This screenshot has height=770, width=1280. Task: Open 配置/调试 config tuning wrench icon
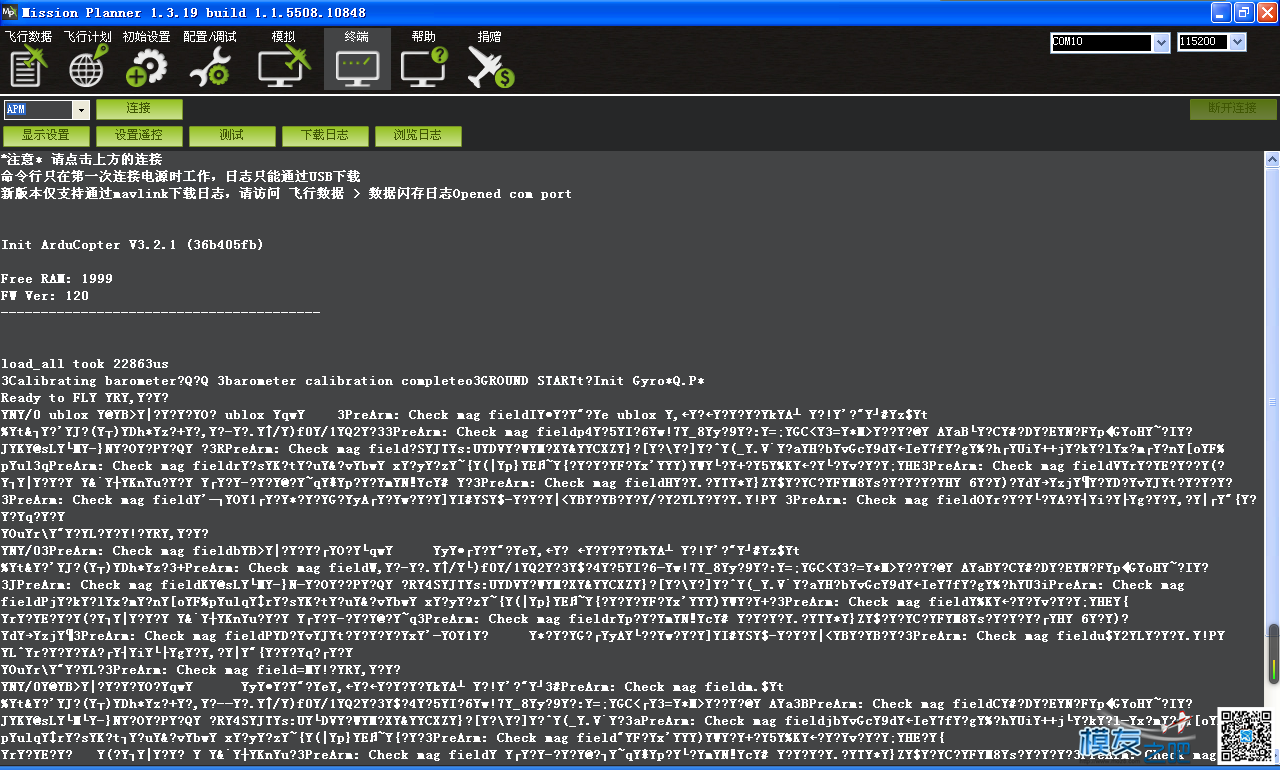click(x=210, y=59)
